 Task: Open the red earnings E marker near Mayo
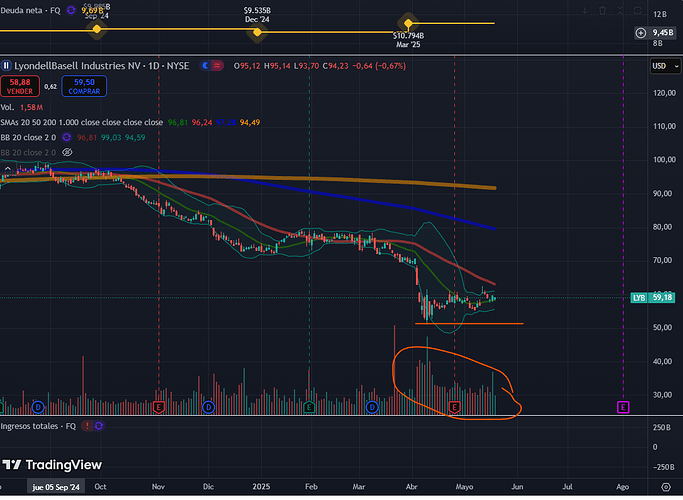(x=454, y=408)
